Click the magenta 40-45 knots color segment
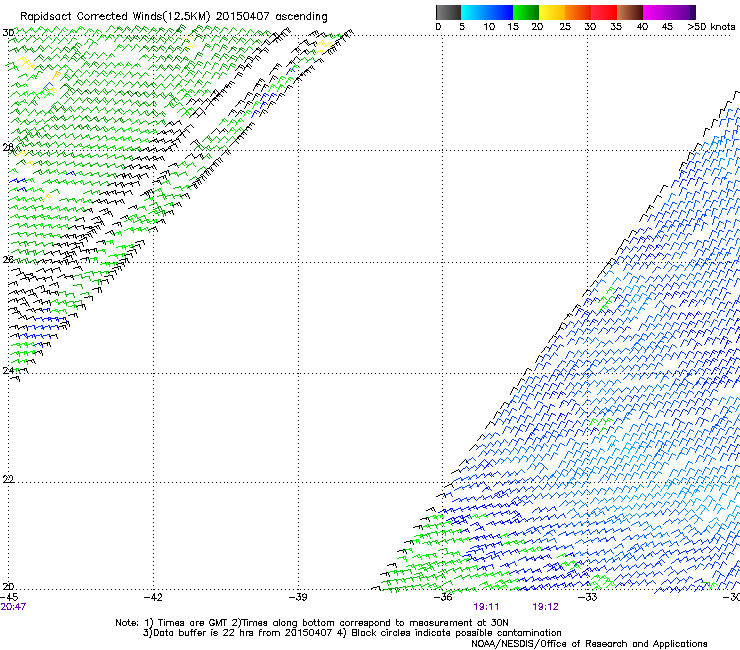 pyautogui.click(x=656, y=13)
